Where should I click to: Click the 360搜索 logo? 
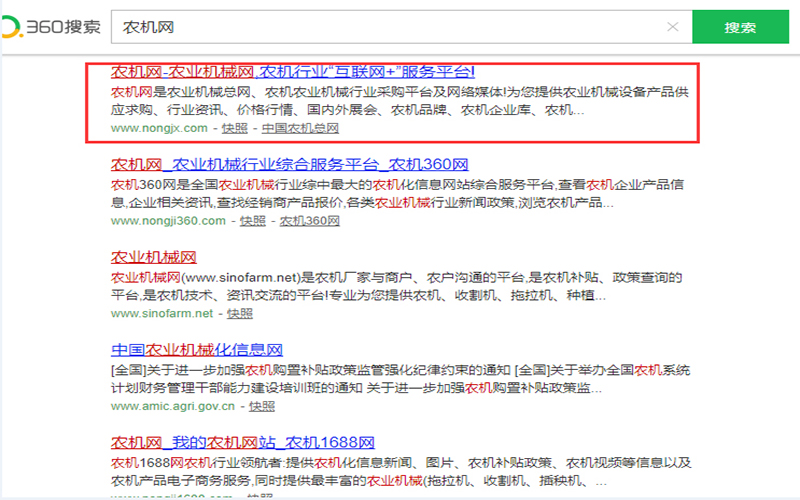(x=52, y=27)
